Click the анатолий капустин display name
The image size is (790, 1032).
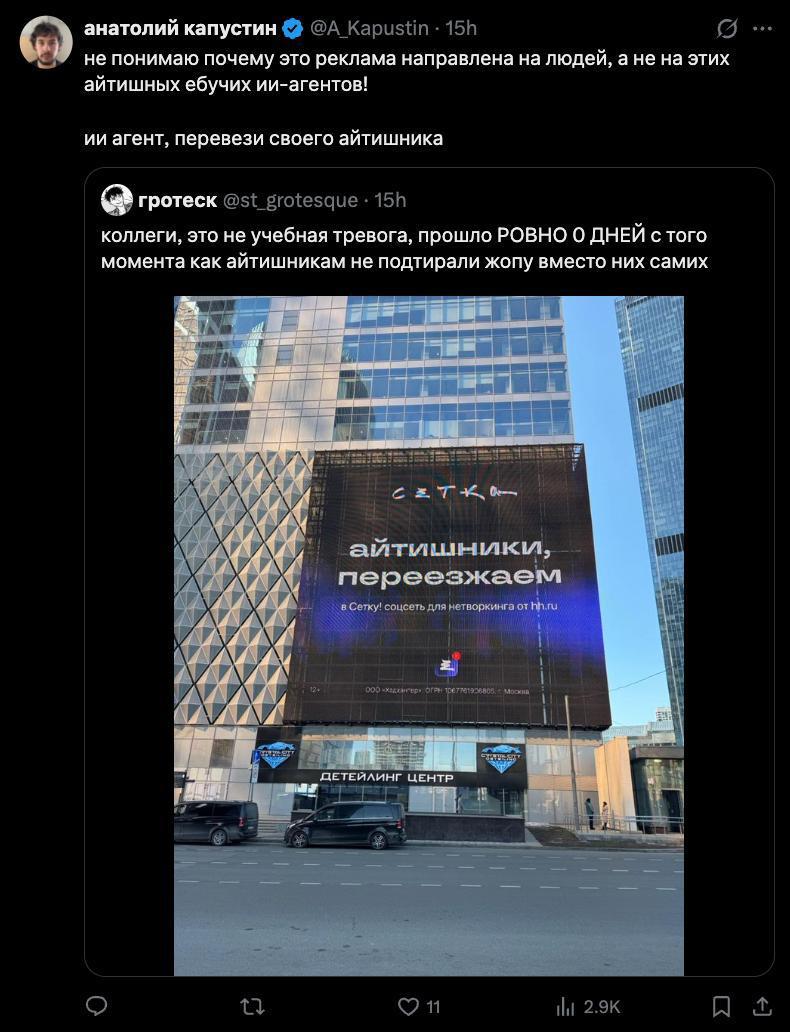click(180, 28)
